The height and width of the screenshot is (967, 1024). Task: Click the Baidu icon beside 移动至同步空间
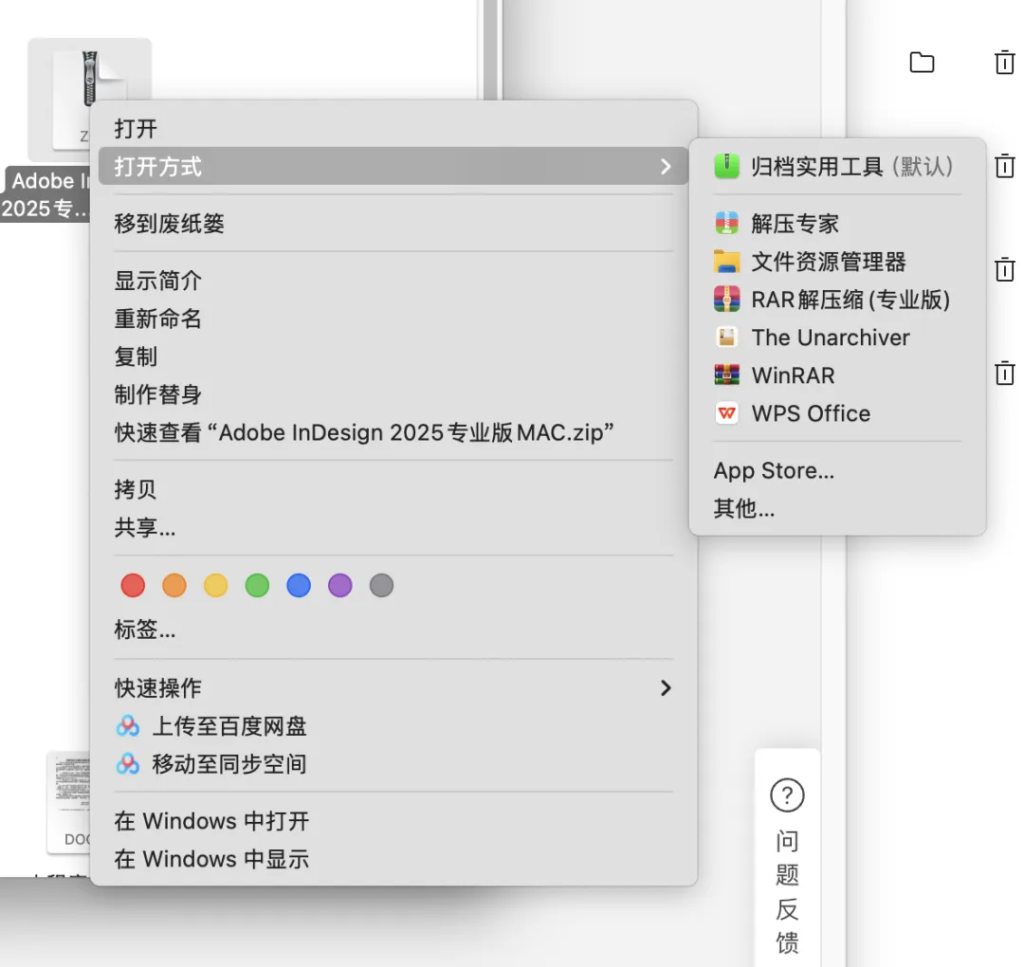[x=128, y=763]
